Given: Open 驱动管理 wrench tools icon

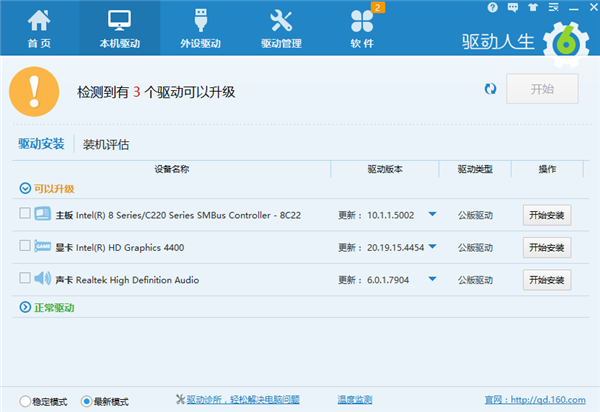Looking at the screenshot, I should pyautogui.click(x=281, y=29).
